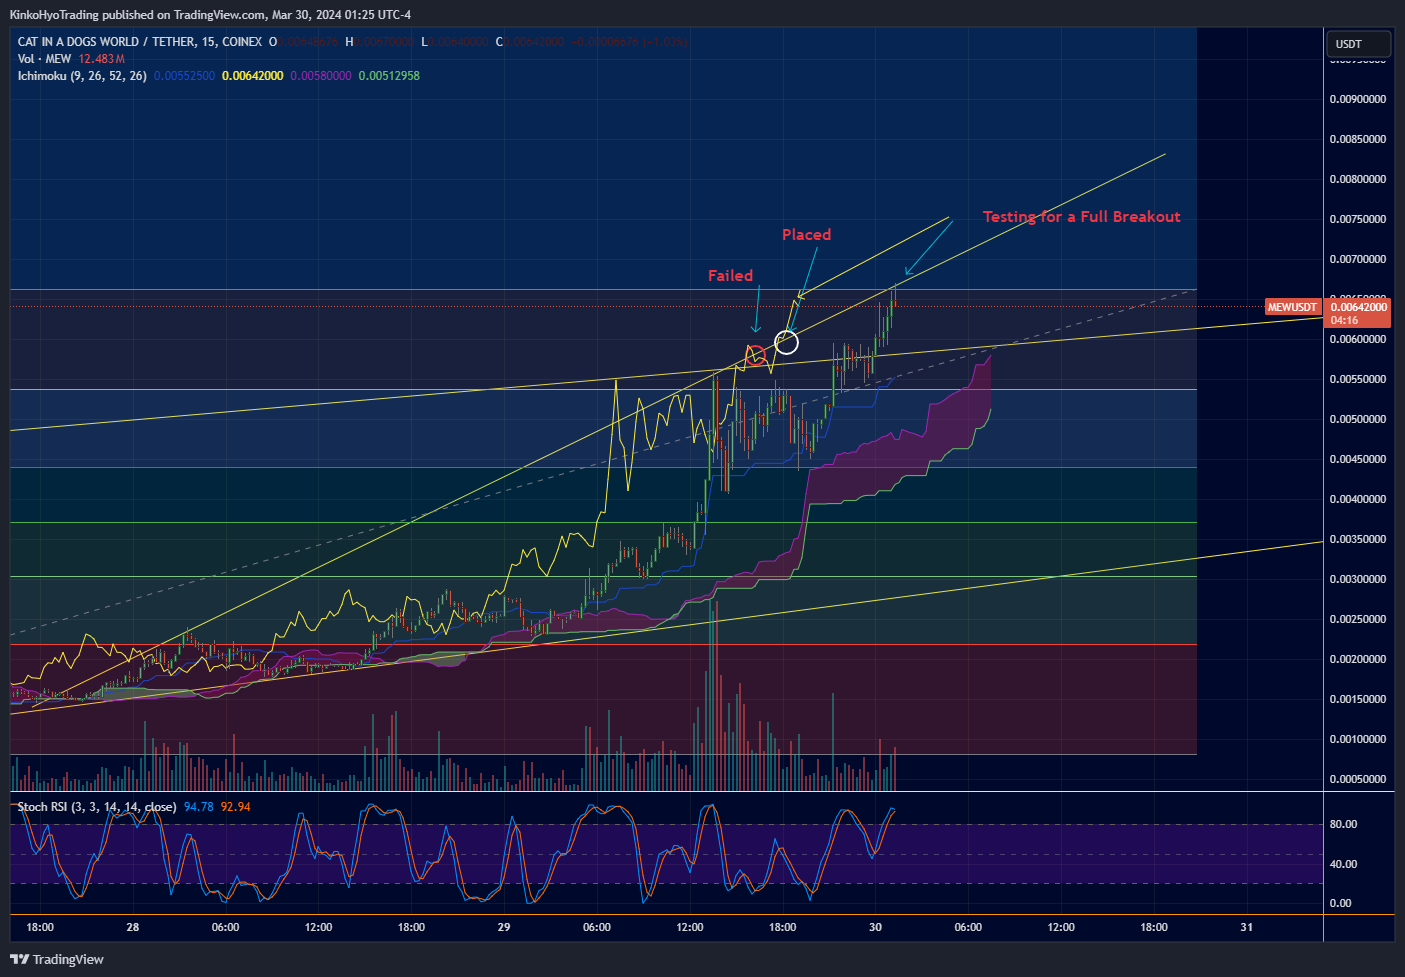
Task: Click the yellow Ichimoku value 0.00642000
Action: pyautogui.click(x=253, y=76)
